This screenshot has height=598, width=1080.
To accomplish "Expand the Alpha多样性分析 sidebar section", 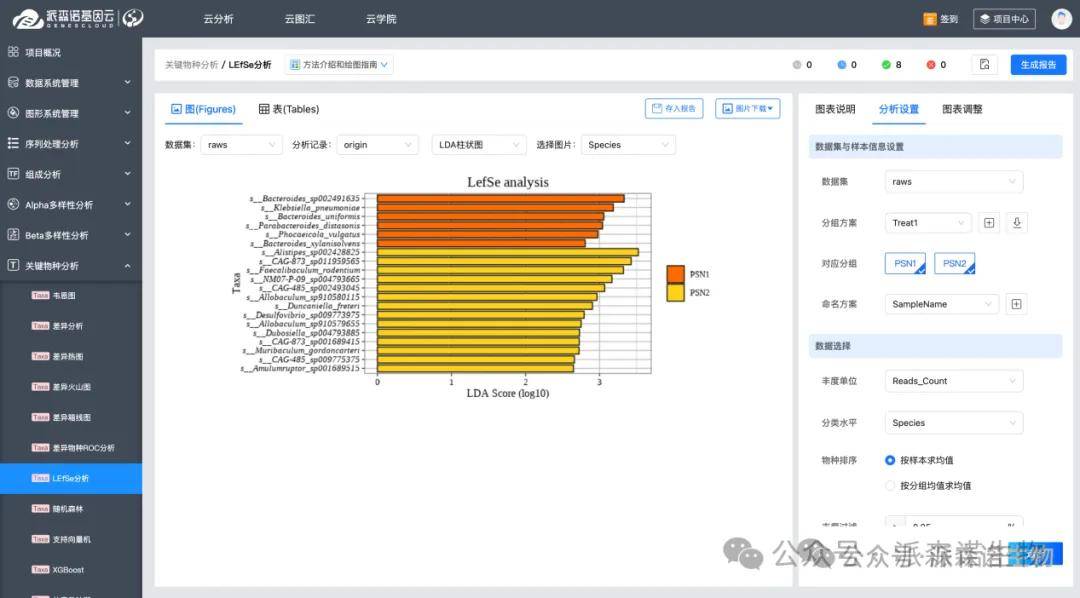I will click(x=70, y=205).
